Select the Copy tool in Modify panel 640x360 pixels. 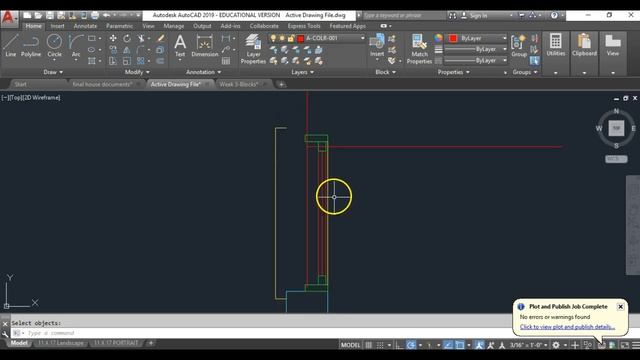pyautogui.click(x=113, y=50)
